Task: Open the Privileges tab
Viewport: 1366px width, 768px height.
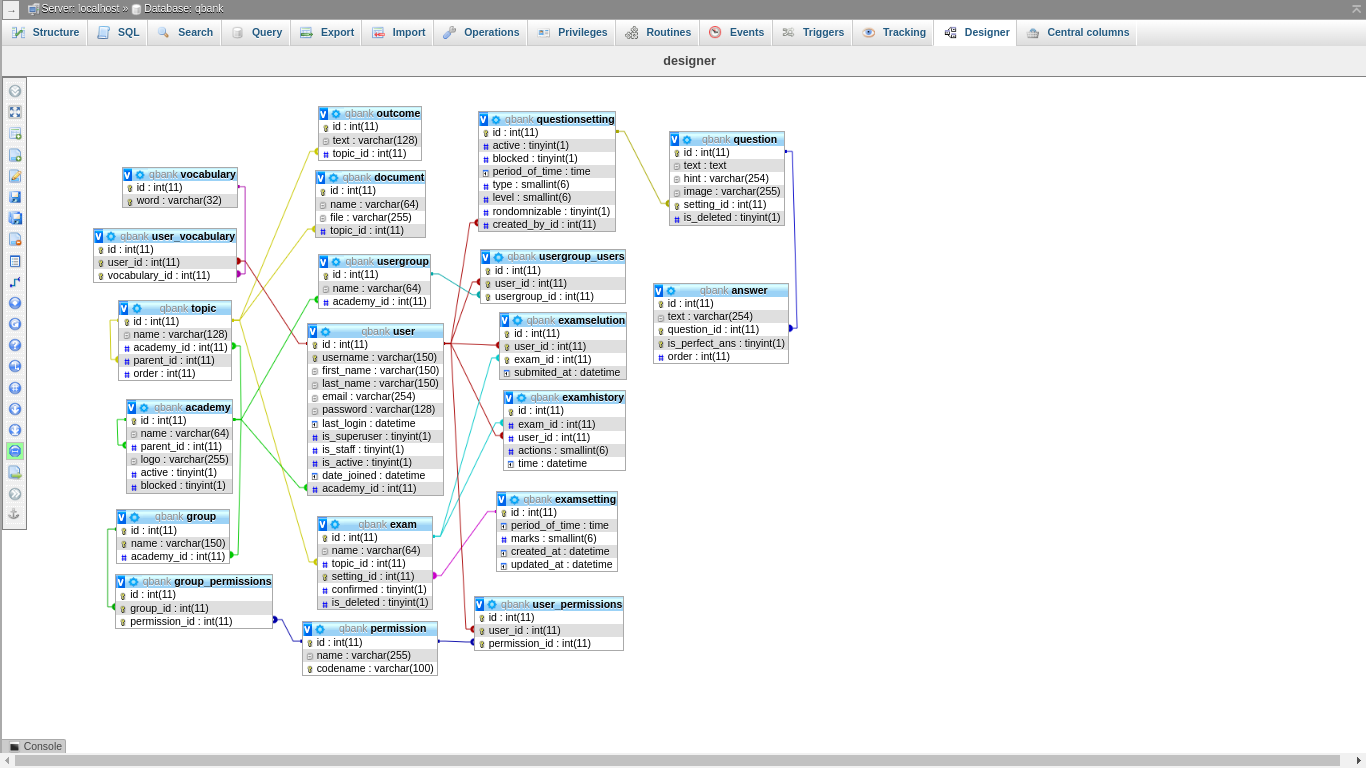Action: click(x=572, y=32)
